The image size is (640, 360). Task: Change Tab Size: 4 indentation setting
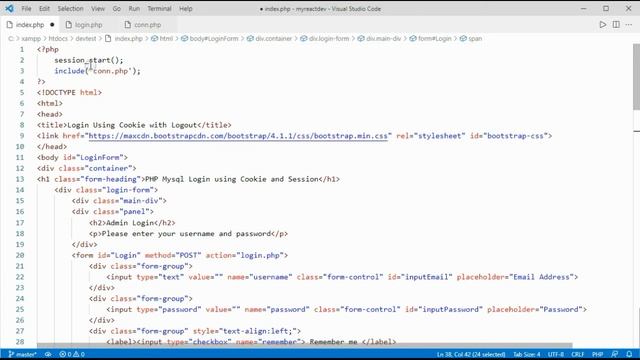pyautogui.click(x=527, y=354)
